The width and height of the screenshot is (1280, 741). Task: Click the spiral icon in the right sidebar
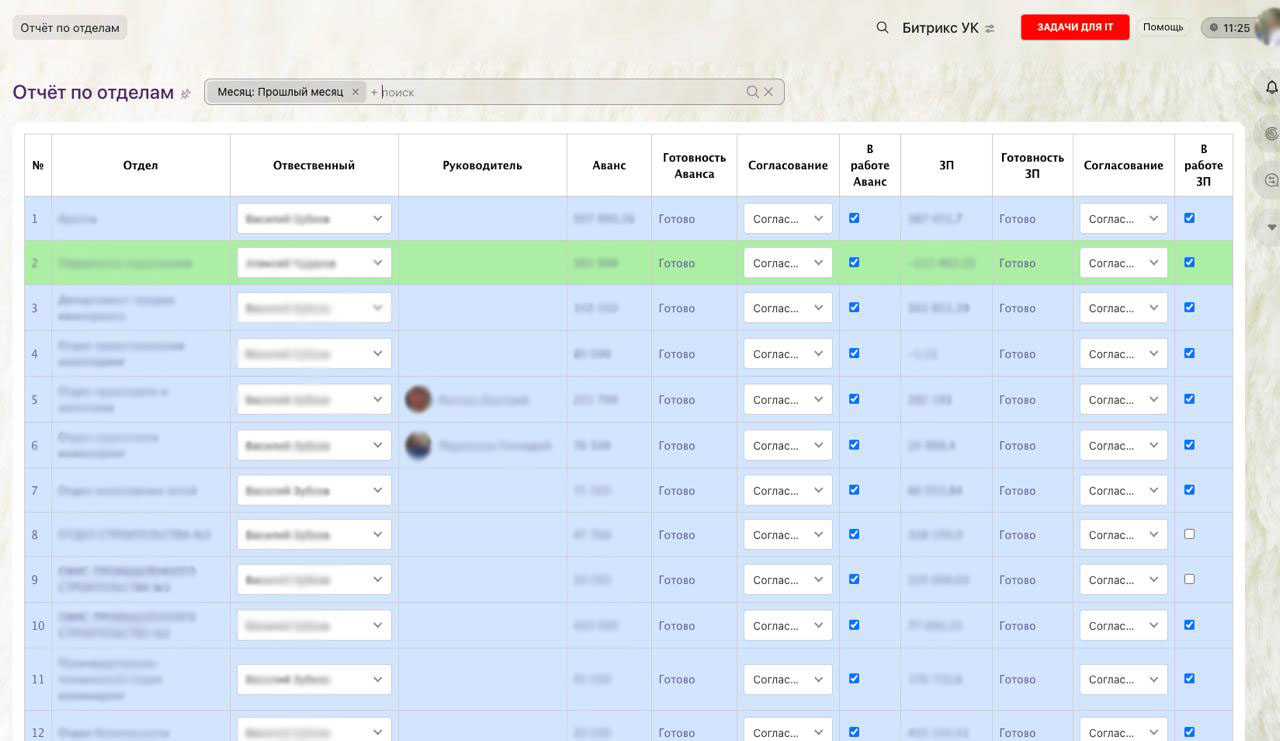1271,133
